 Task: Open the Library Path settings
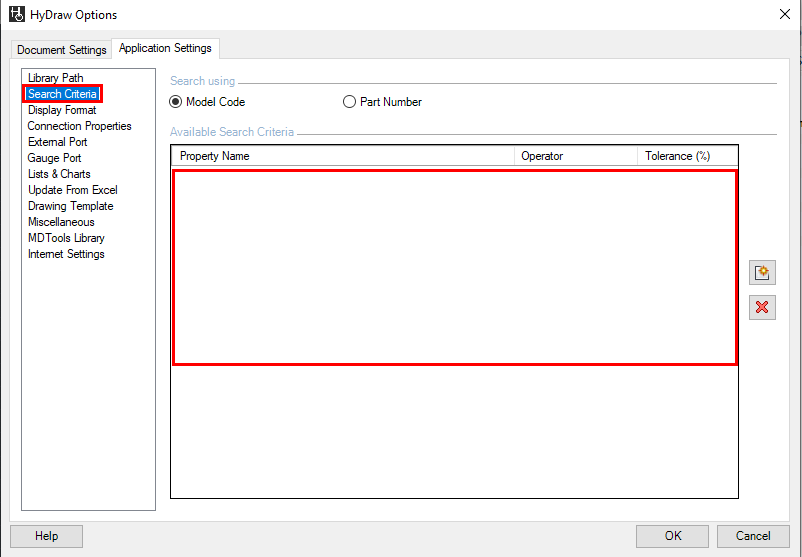(x=56, y=78)
